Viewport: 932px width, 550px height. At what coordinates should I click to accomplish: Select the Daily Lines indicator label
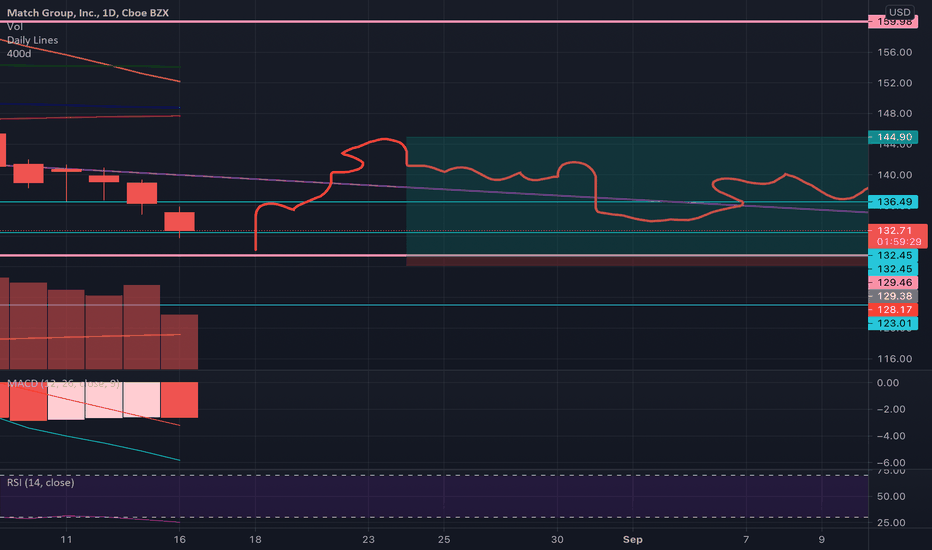(33, 40)
